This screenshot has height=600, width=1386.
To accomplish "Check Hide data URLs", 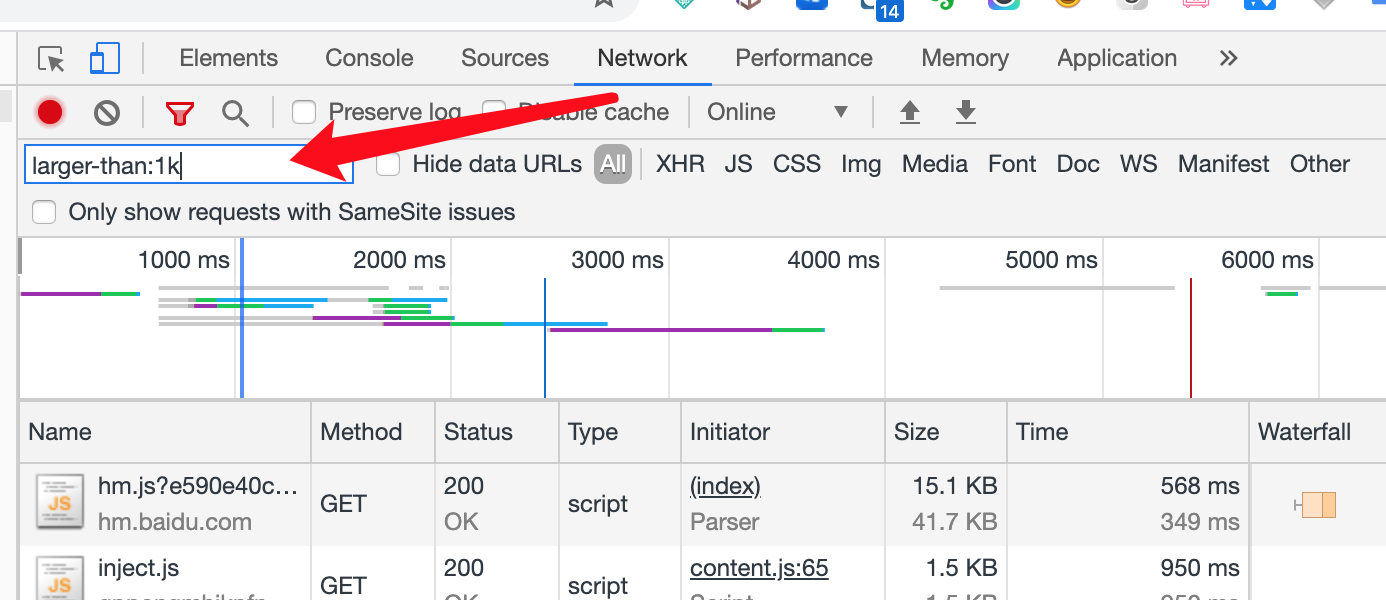I will point(388,164).
